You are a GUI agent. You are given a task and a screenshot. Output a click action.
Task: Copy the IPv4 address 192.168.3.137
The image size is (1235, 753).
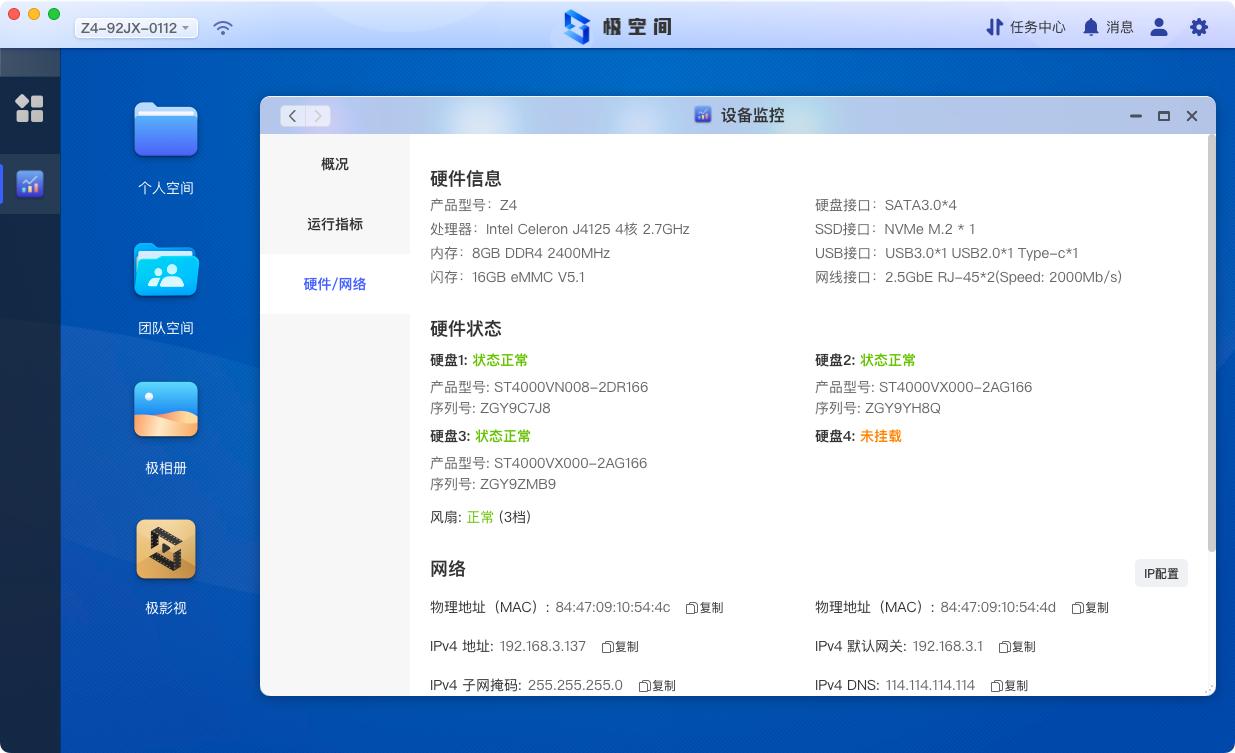(x=620, y=647)
